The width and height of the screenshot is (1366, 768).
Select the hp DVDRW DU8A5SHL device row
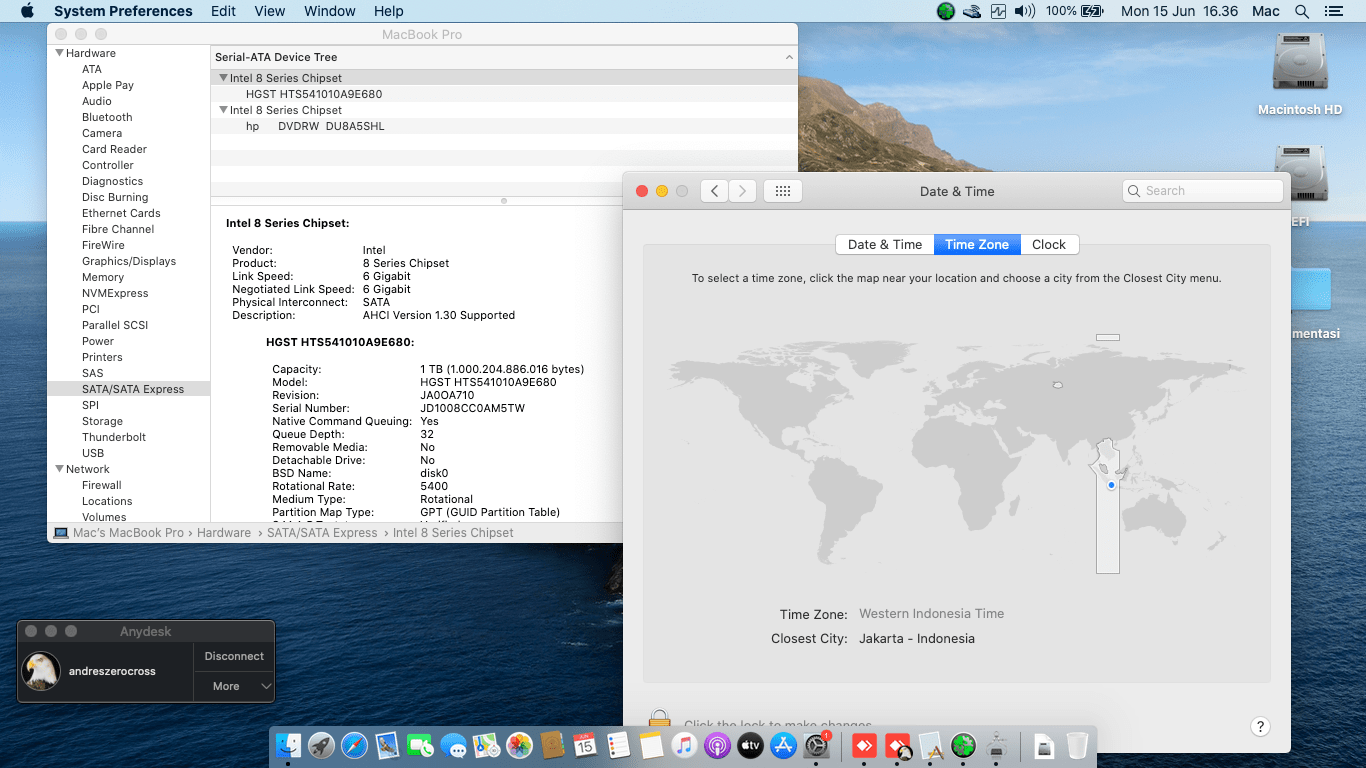[x=504, y=126]
